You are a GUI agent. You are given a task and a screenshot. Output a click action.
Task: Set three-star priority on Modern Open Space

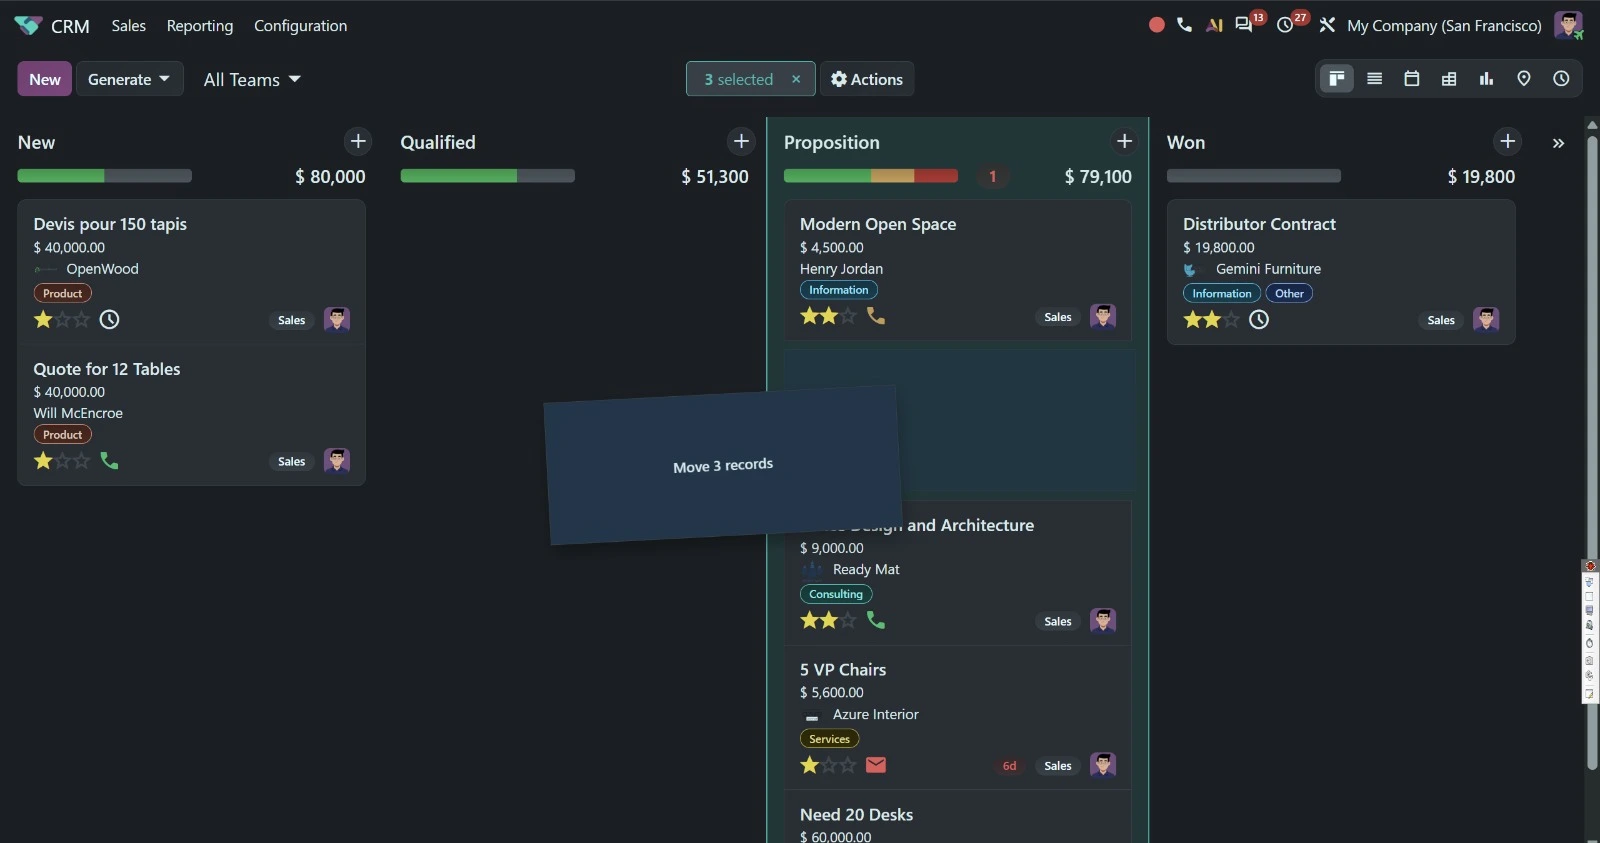[848, 316]
